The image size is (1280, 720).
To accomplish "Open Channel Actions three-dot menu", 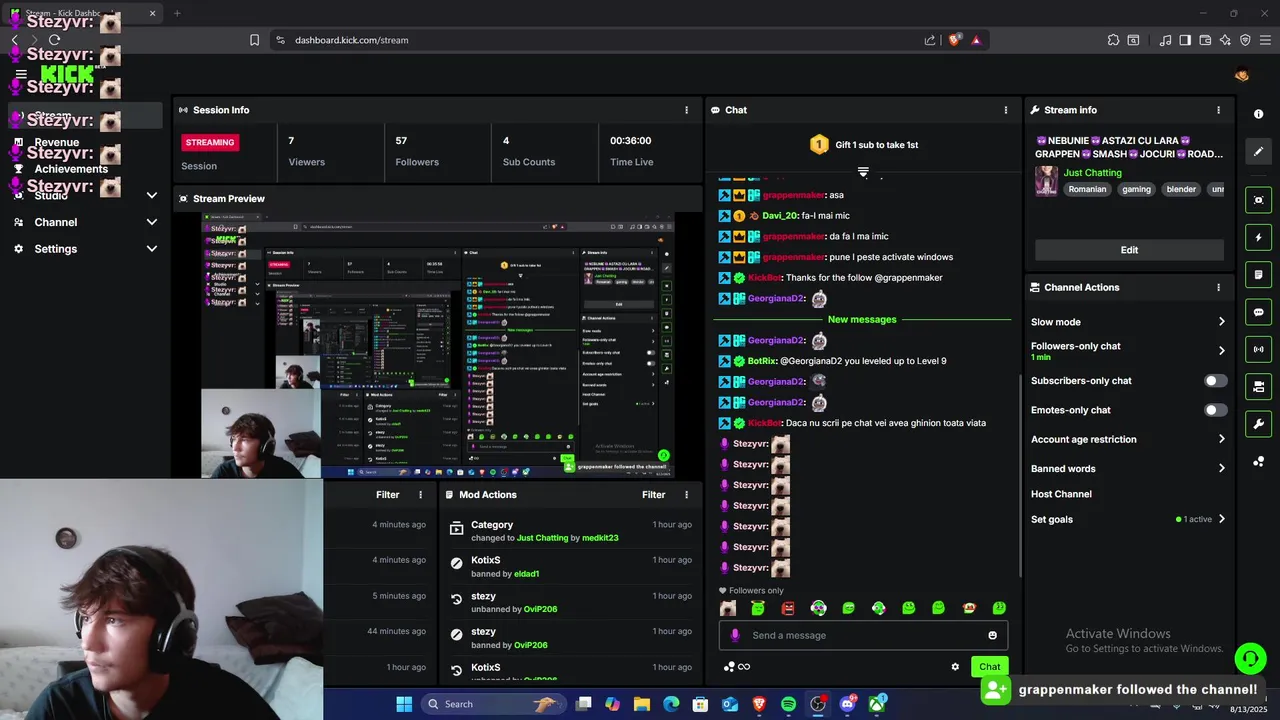I will (1218, 287).
